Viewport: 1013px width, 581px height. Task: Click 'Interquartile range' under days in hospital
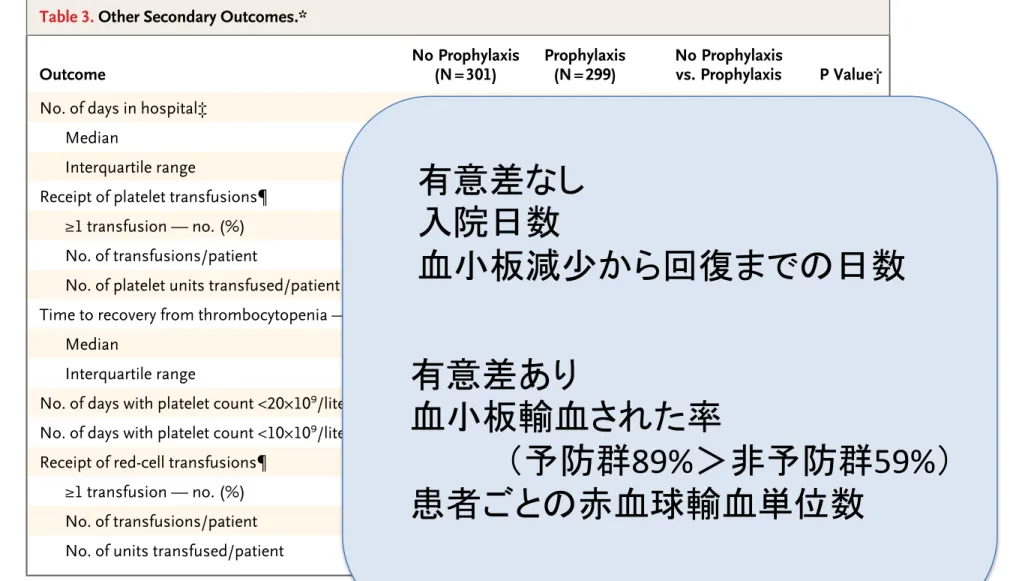pyautogui.click(x=131, y=167)
